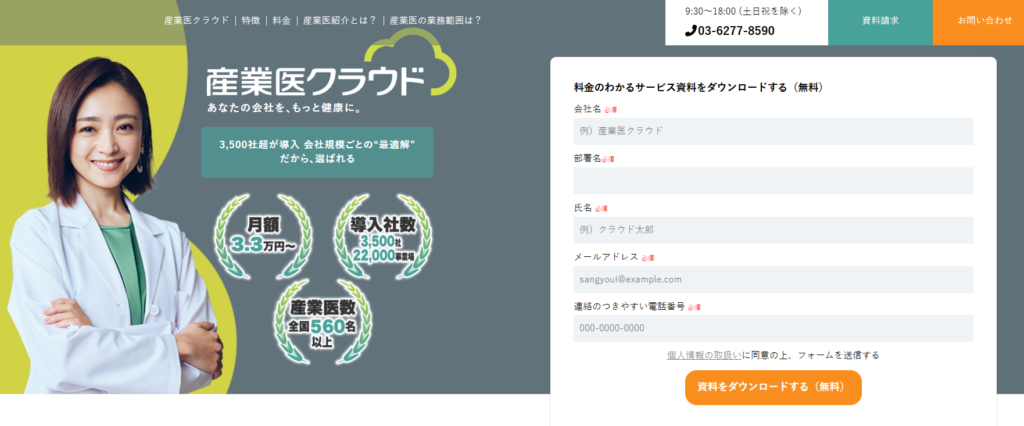Open the 産業医クラウド nav menu item
The image size is (1024, 426).
[x=197, y=20]
